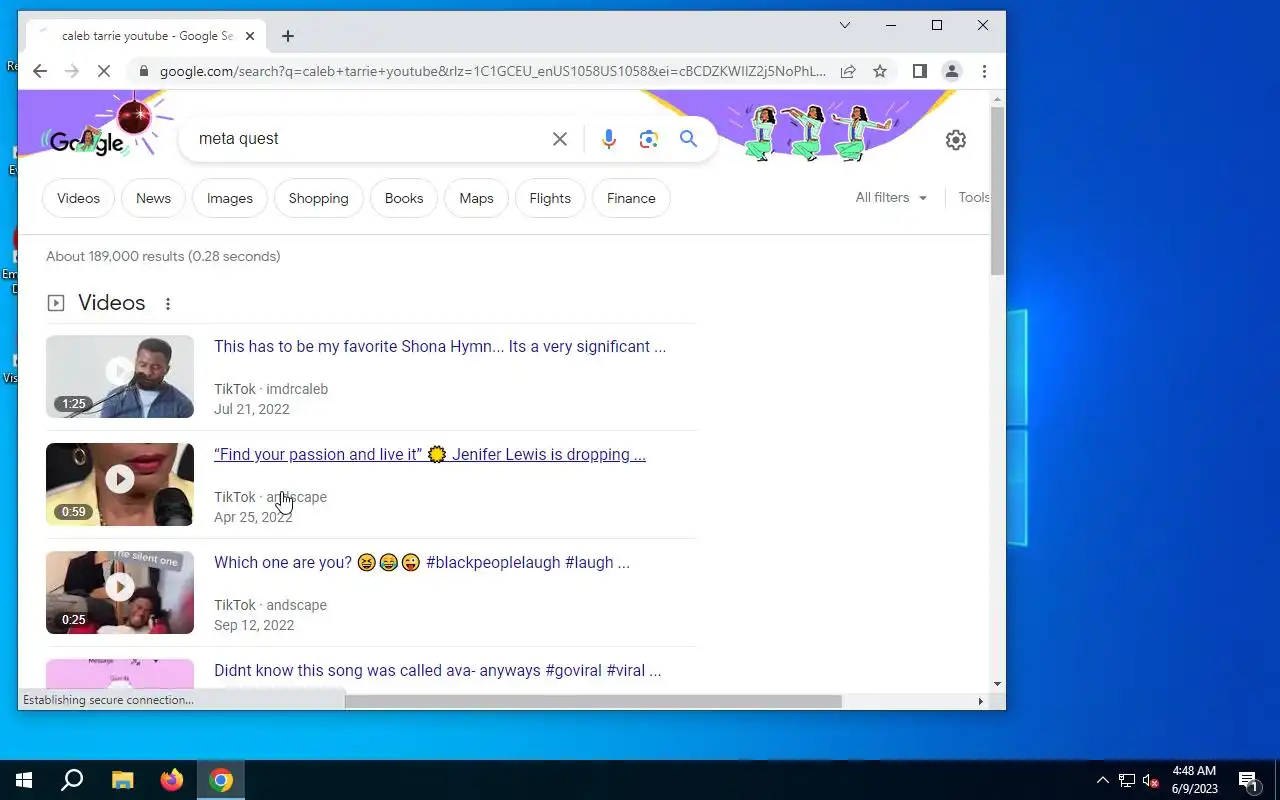Close the caleb tarrie youtube tab
The image size is (1280, 800).
(x=250, y=36)
